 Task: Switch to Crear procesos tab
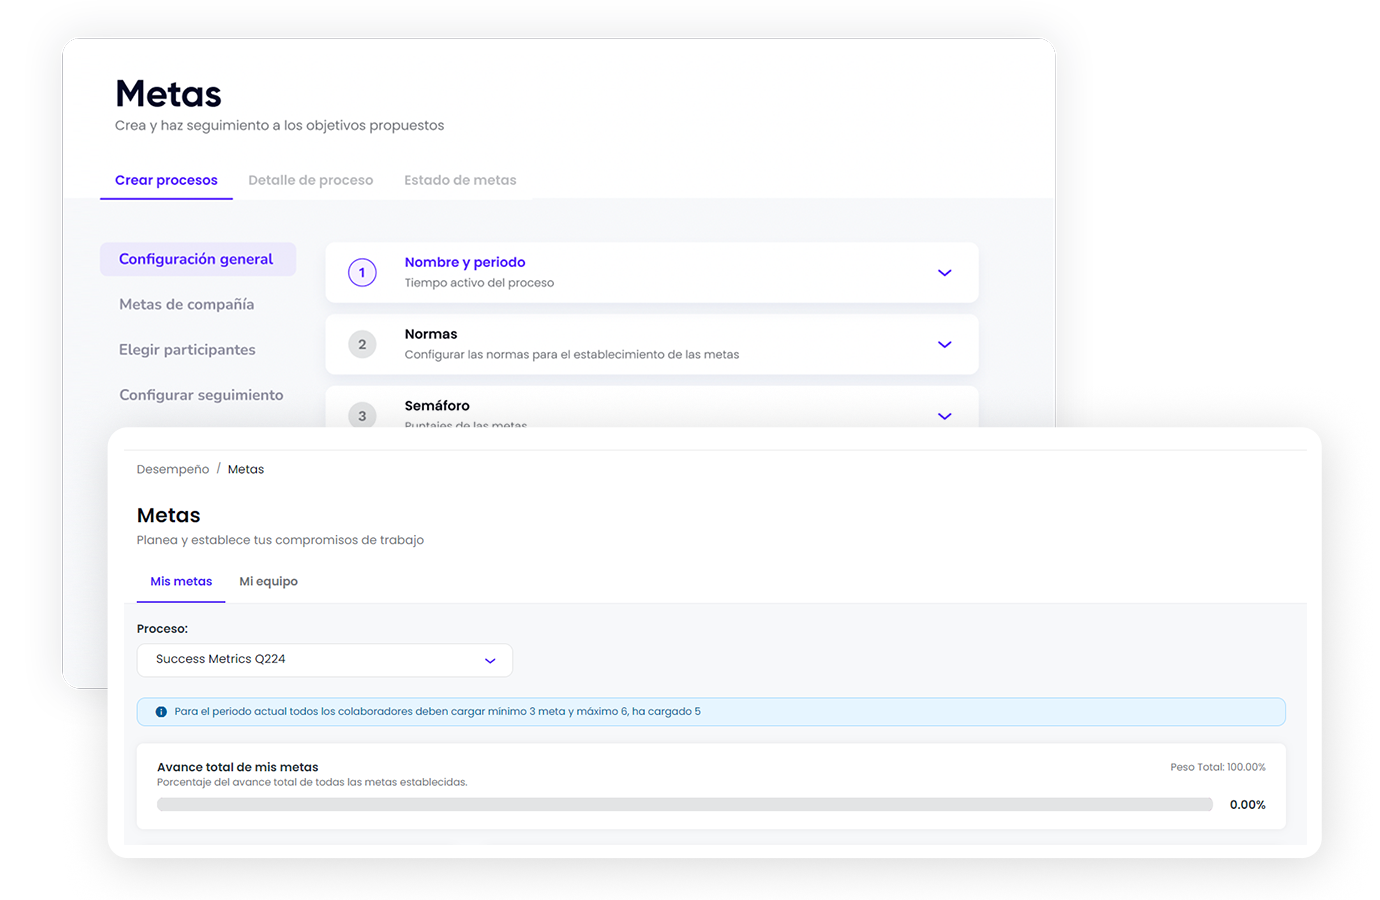(166, 180)
